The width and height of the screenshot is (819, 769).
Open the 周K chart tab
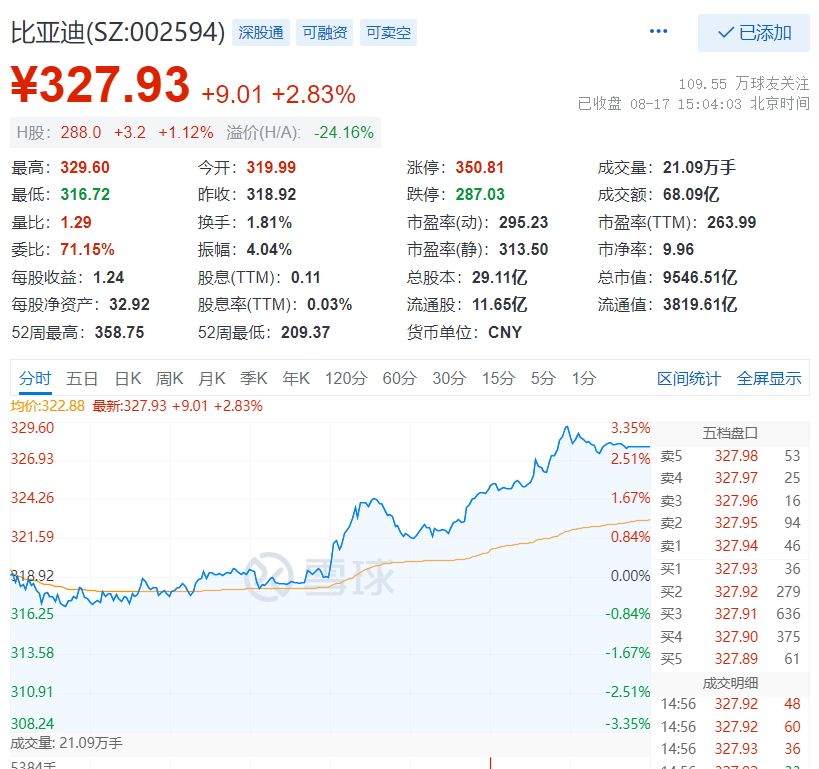pyautogui.click(x=169, y=378)
